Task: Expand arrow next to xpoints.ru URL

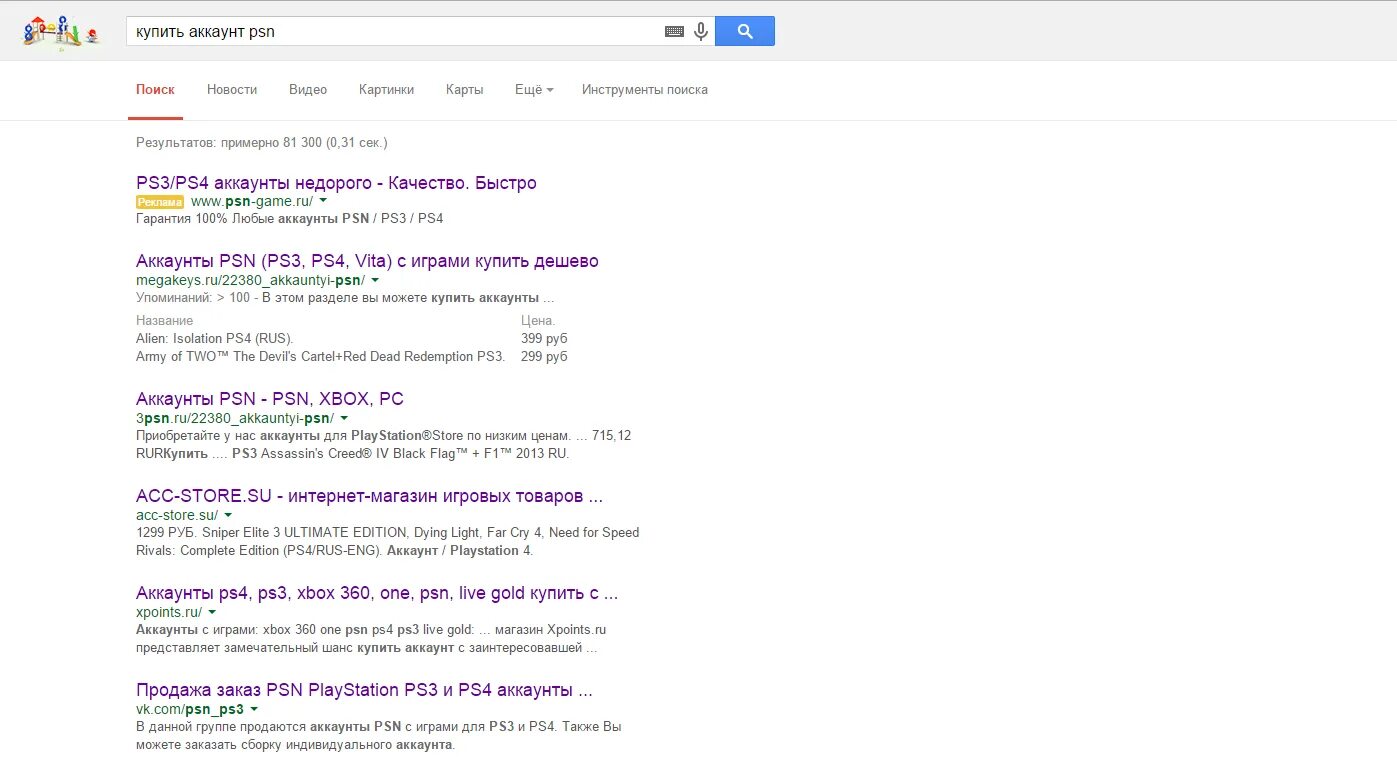Action: click(x=212, y=612)
